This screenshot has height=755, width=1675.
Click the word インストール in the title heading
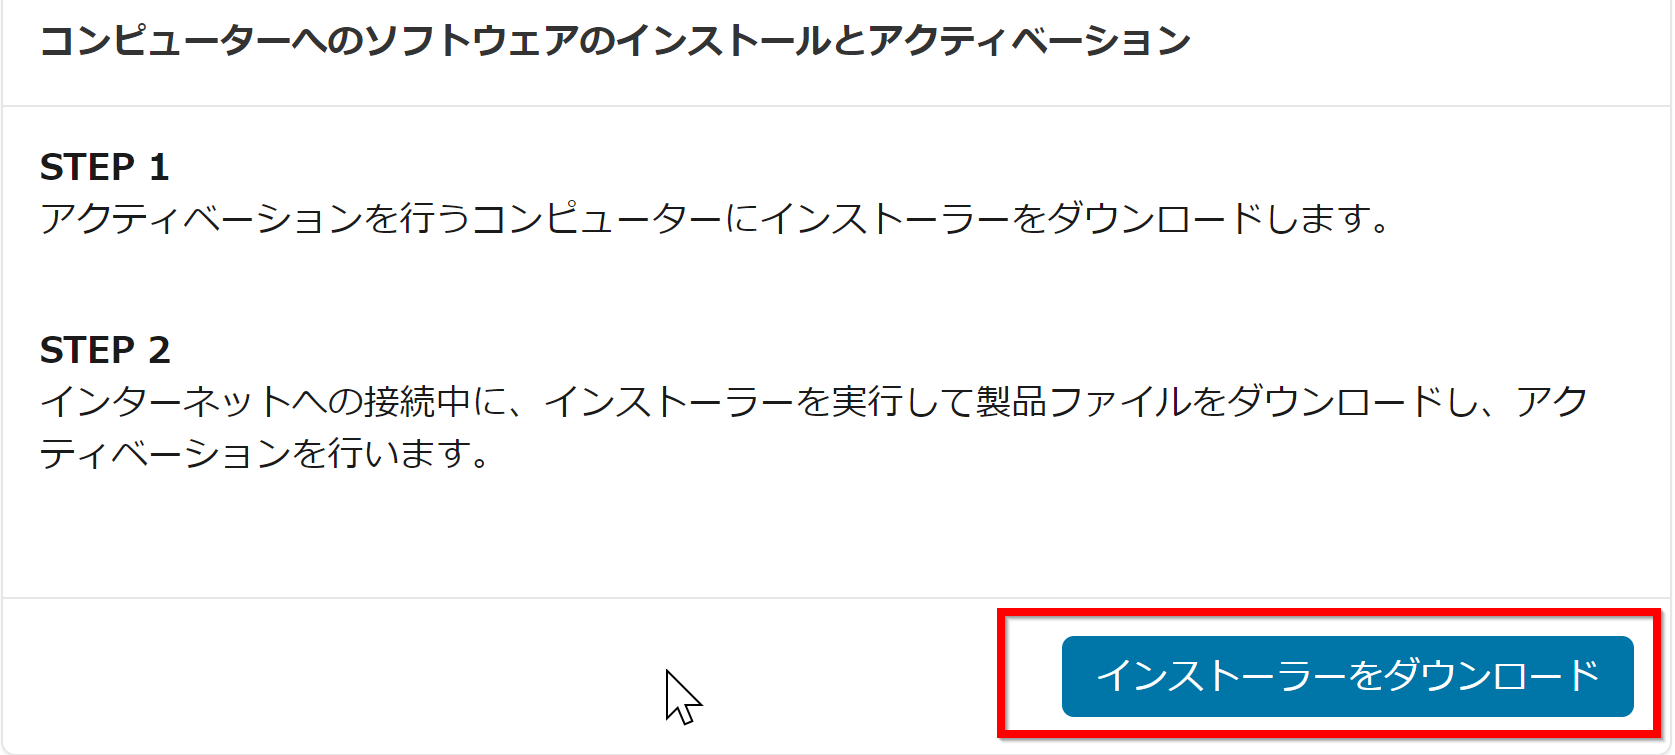click(x=723, y=41)
